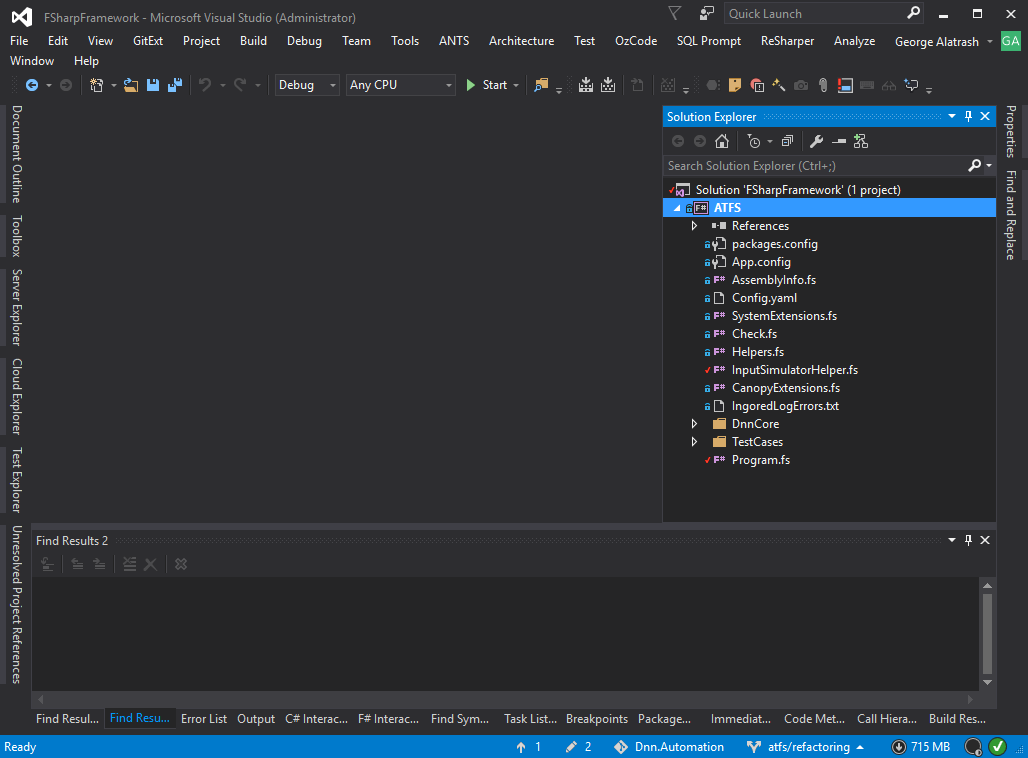Open the Toolbox side tab
Screen dimensions: 1028x758
17,236
